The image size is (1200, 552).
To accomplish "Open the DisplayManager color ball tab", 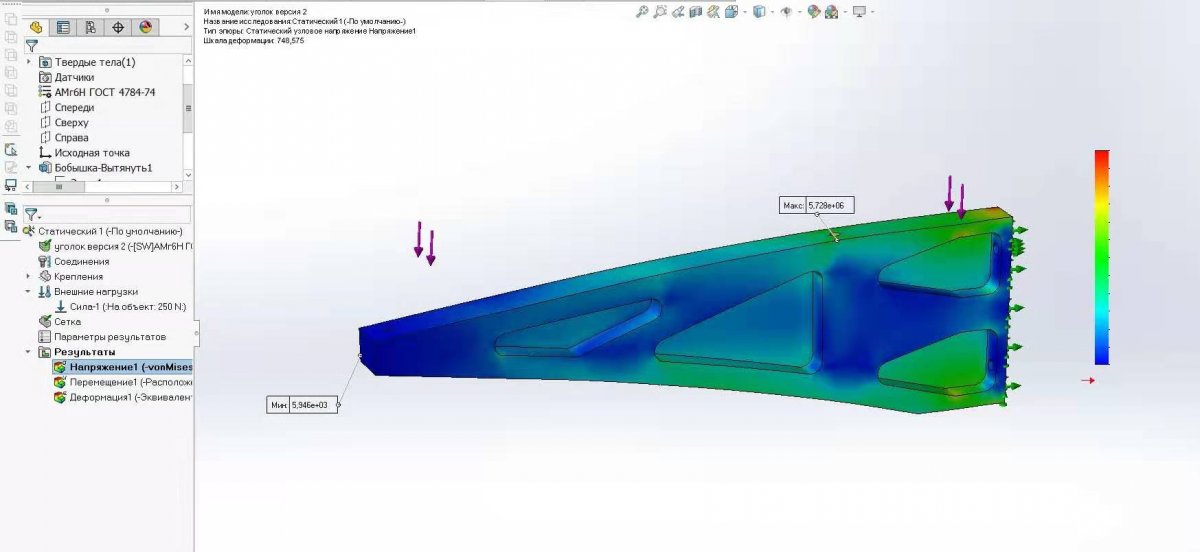I will click(x=145, y=28).
